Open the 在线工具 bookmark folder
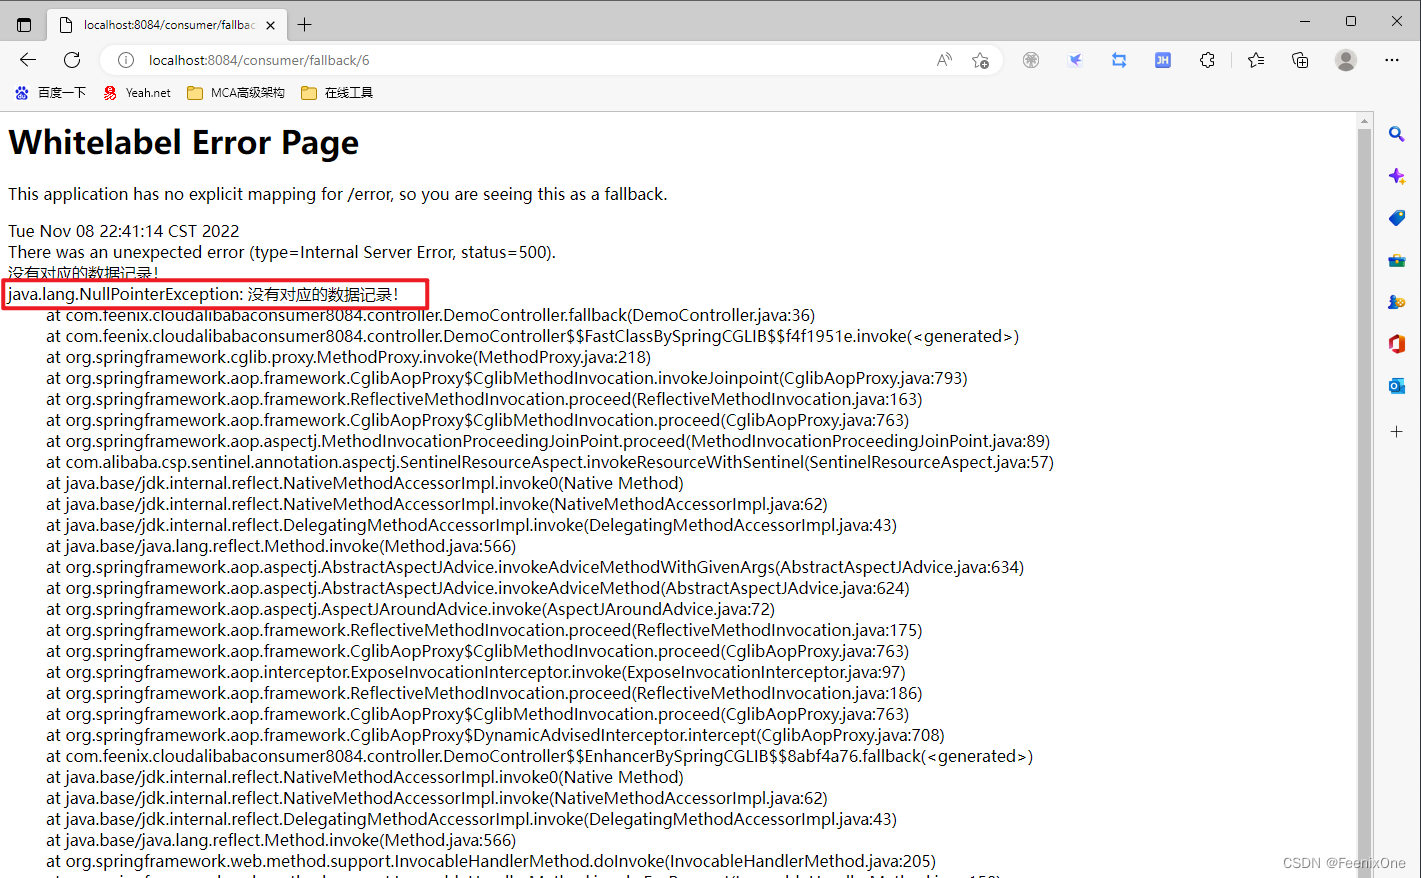 tap(337, 93)
